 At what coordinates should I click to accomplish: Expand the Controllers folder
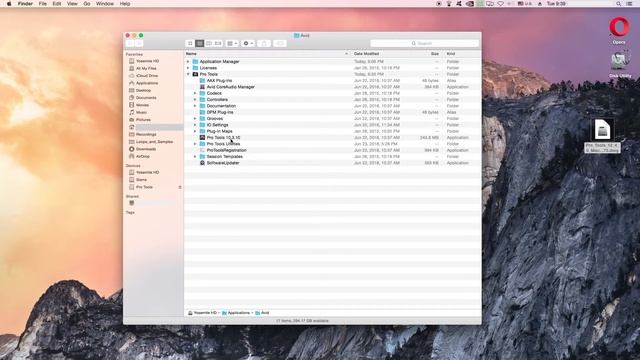pos(195,100)
